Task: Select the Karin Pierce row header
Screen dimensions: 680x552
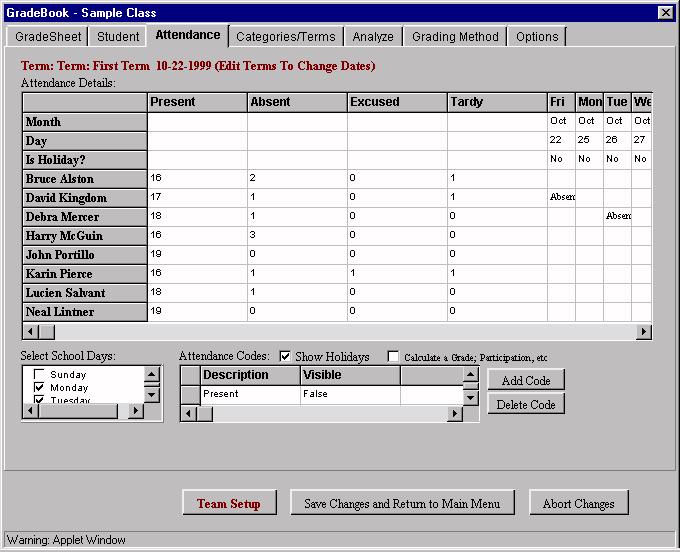Action: 85,274
